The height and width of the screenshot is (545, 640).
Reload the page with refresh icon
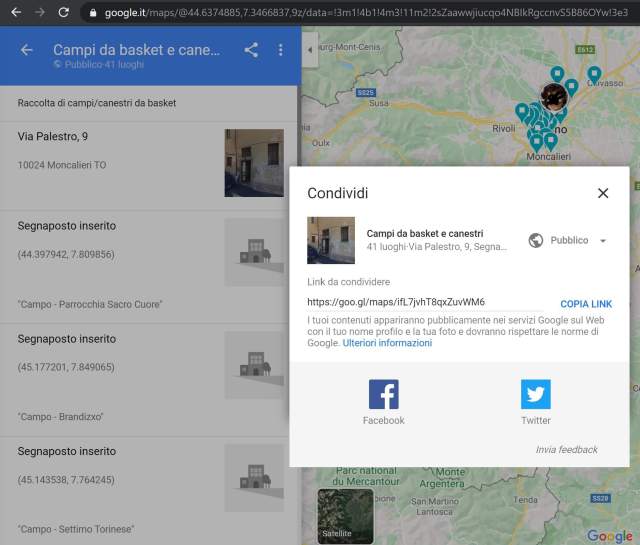(x=63, y=13)
